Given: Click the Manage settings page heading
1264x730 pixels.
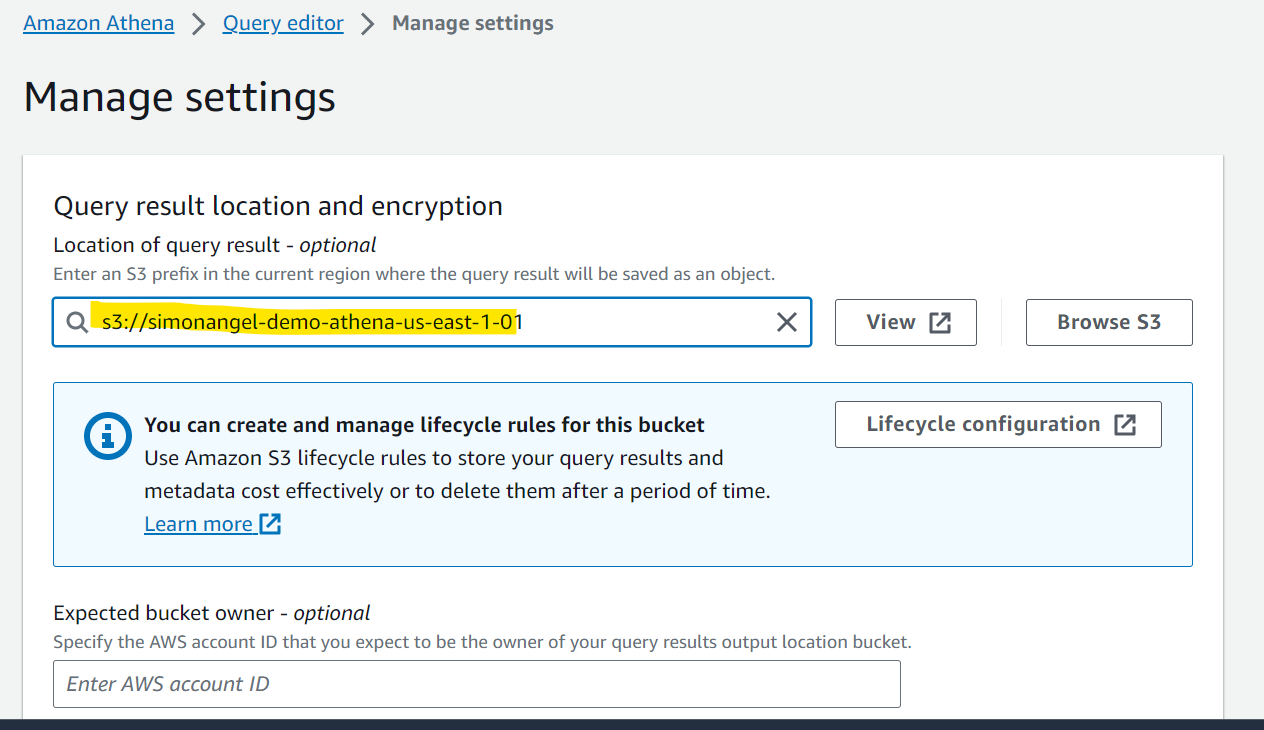Looking at the screenshot, I should [180, 97].
